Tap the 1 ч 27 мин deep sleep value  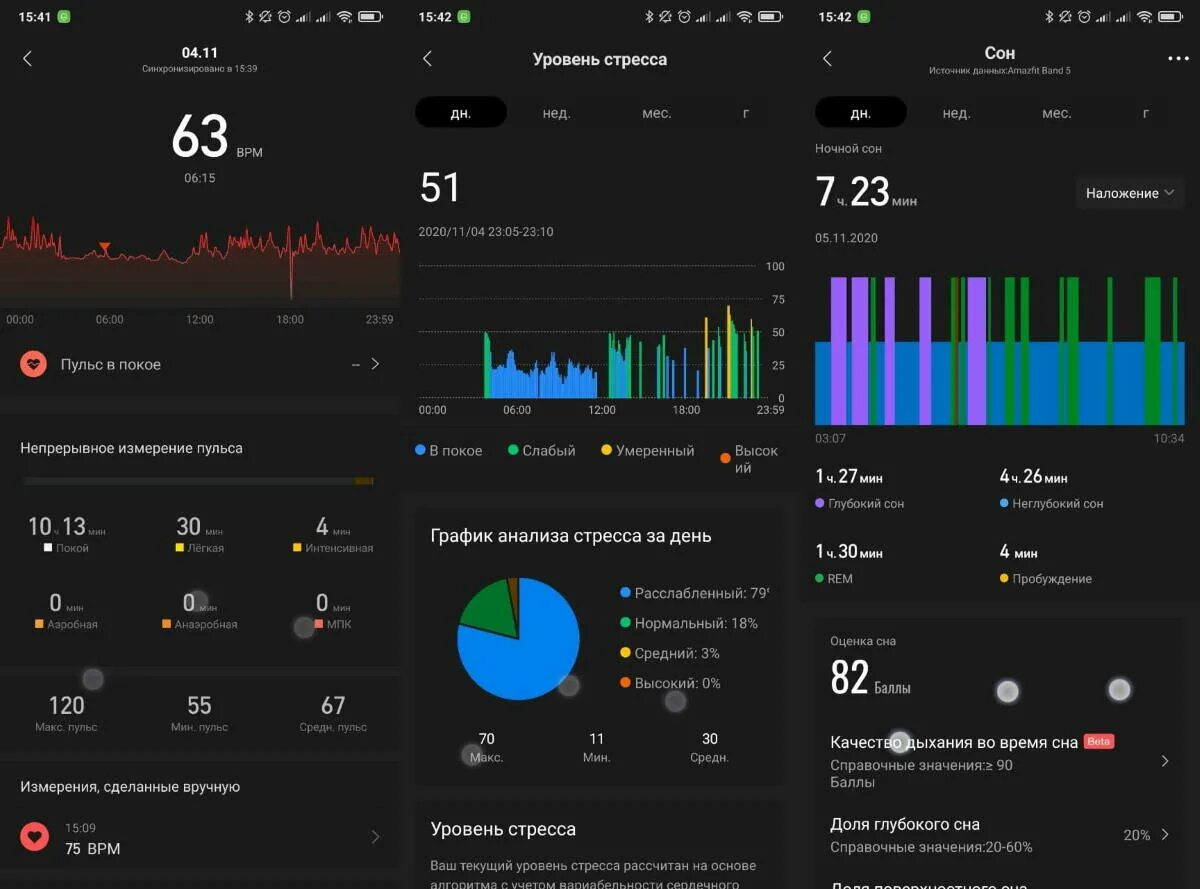pos(849,477)
